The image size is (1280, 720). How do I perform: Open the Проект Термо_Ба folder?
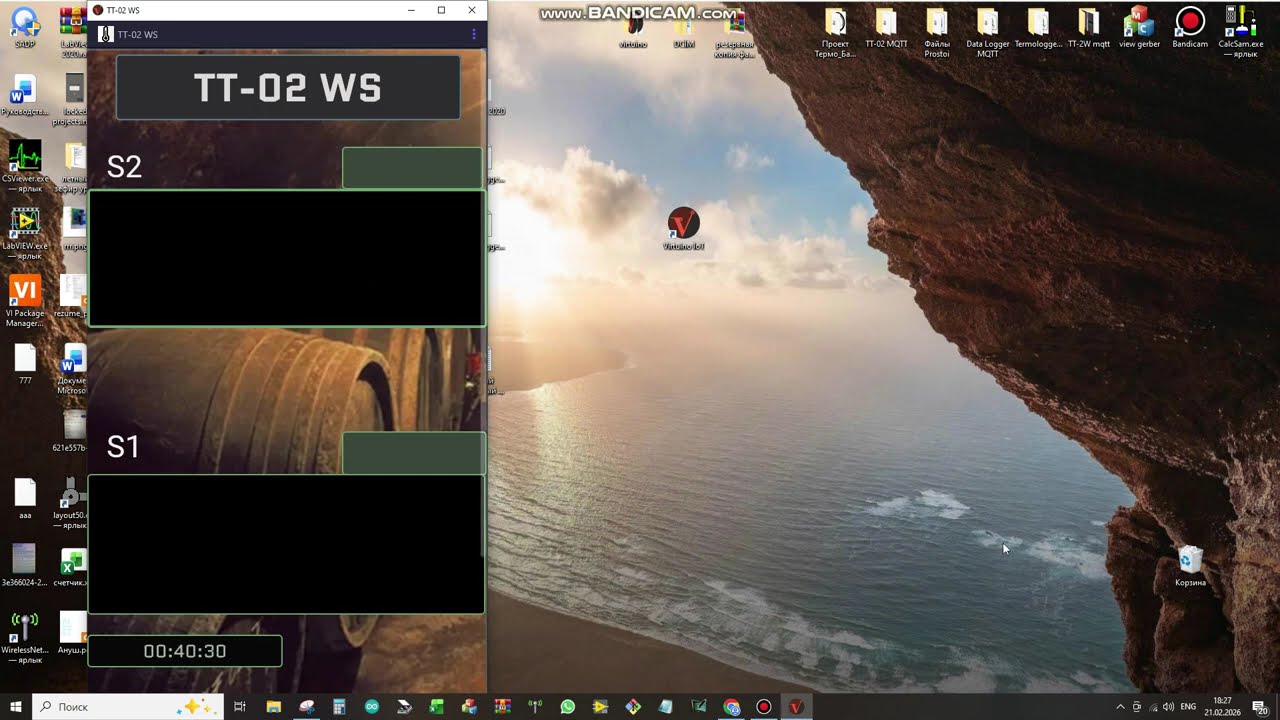[x=835, y=33]
